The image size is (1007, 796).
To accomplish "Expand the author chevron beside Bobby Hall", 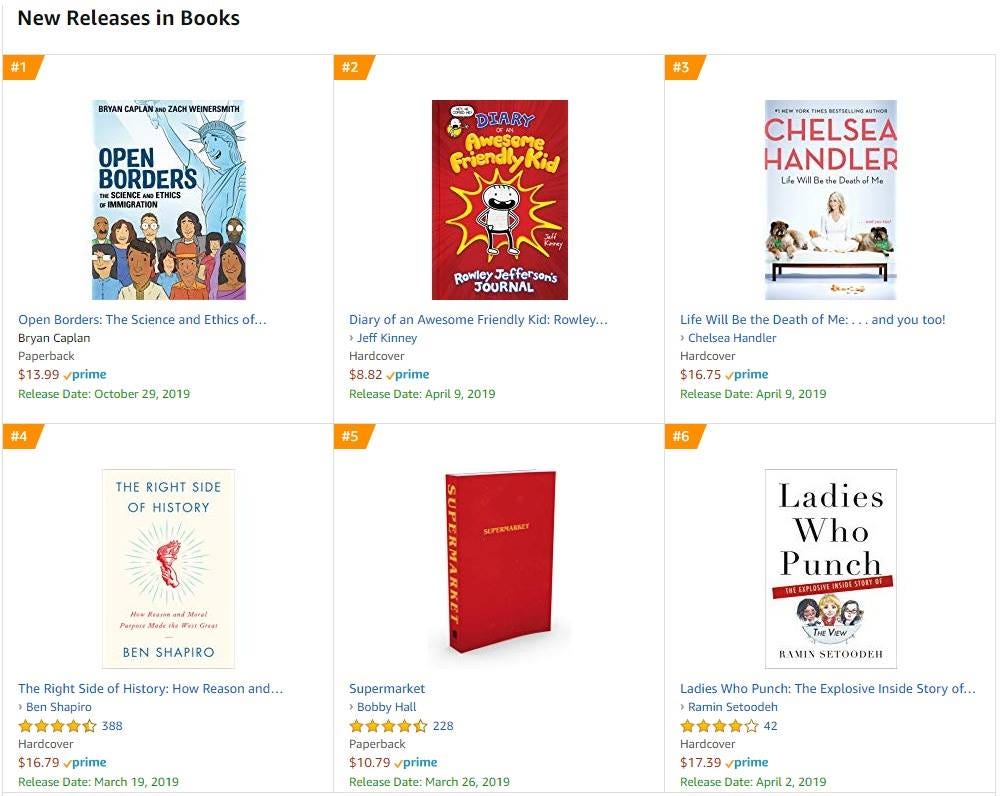I will click(x=354, y=706).
